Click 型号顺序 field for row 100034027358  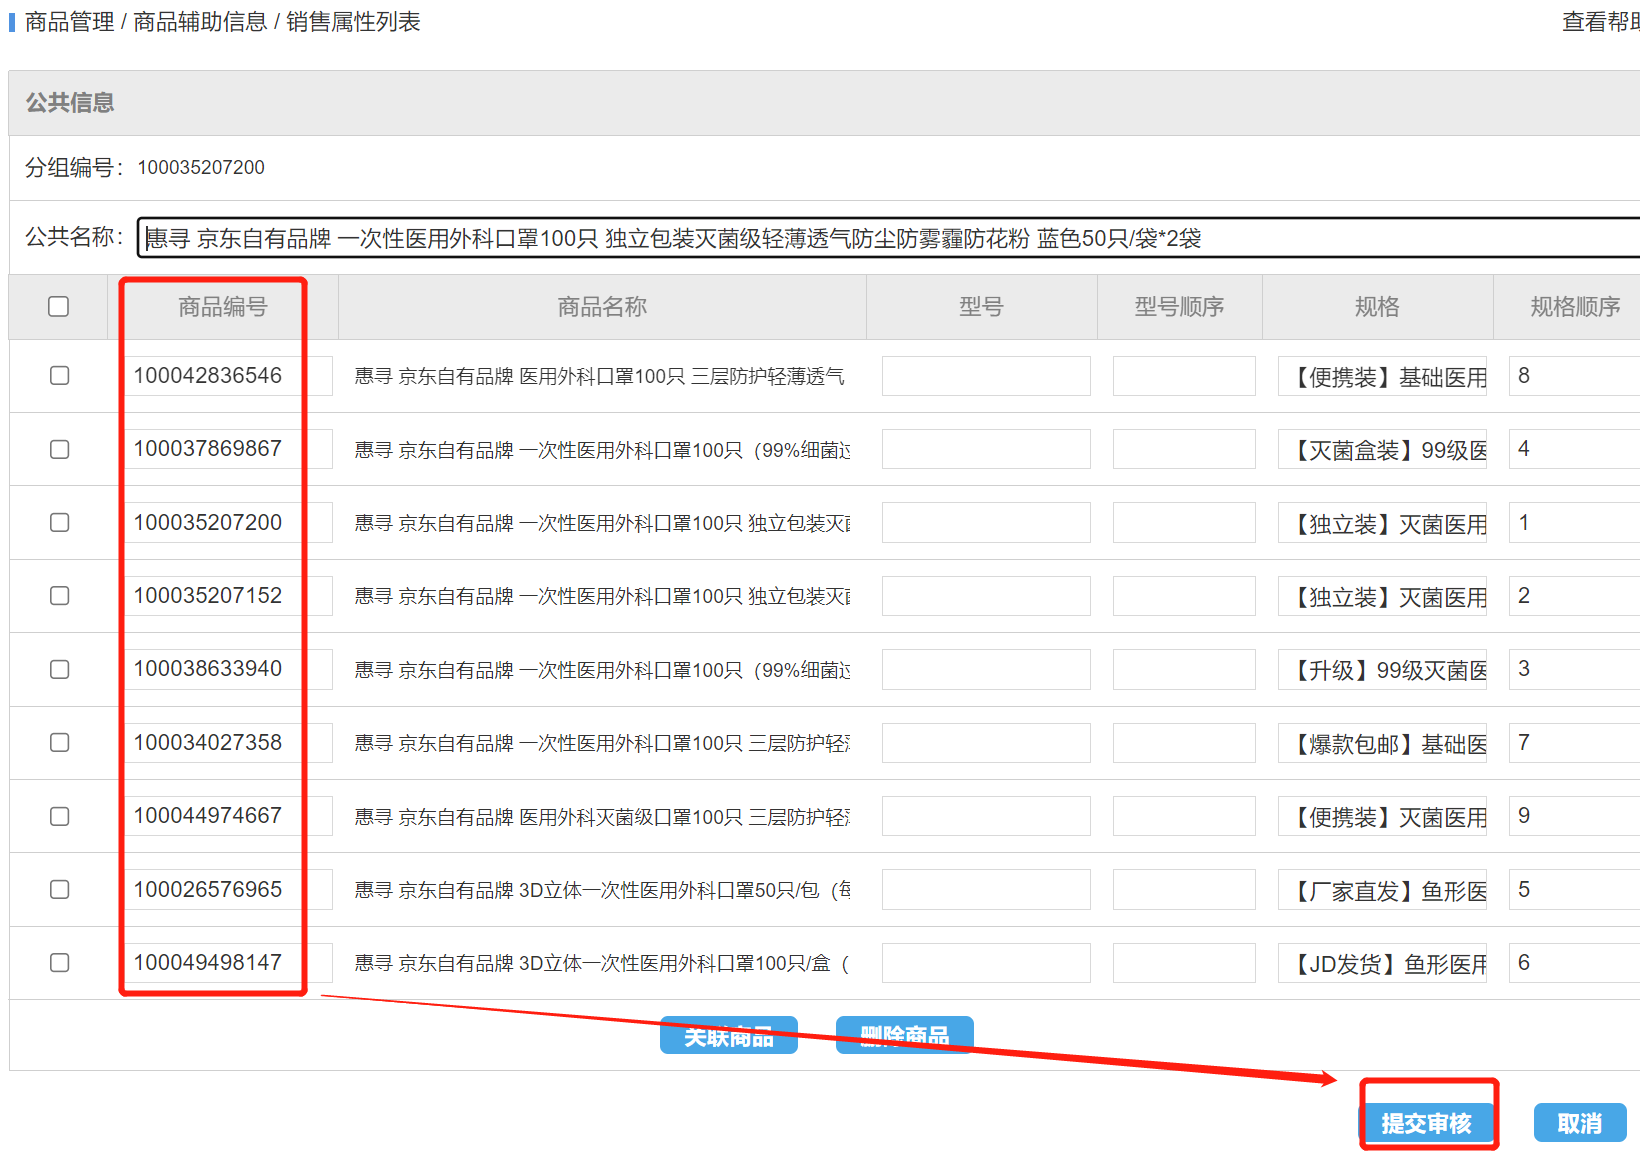point(1184,743)
